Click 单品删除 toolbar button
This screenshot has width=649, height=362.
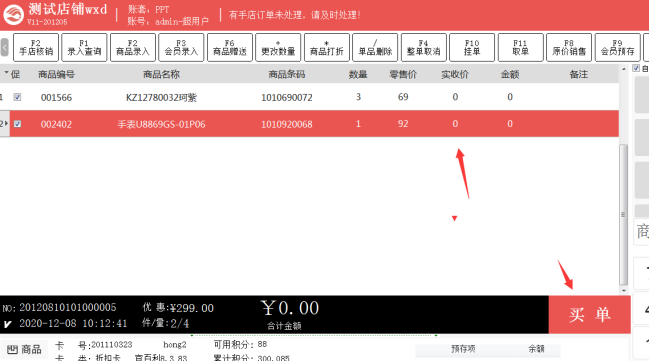tap(375, 48)
